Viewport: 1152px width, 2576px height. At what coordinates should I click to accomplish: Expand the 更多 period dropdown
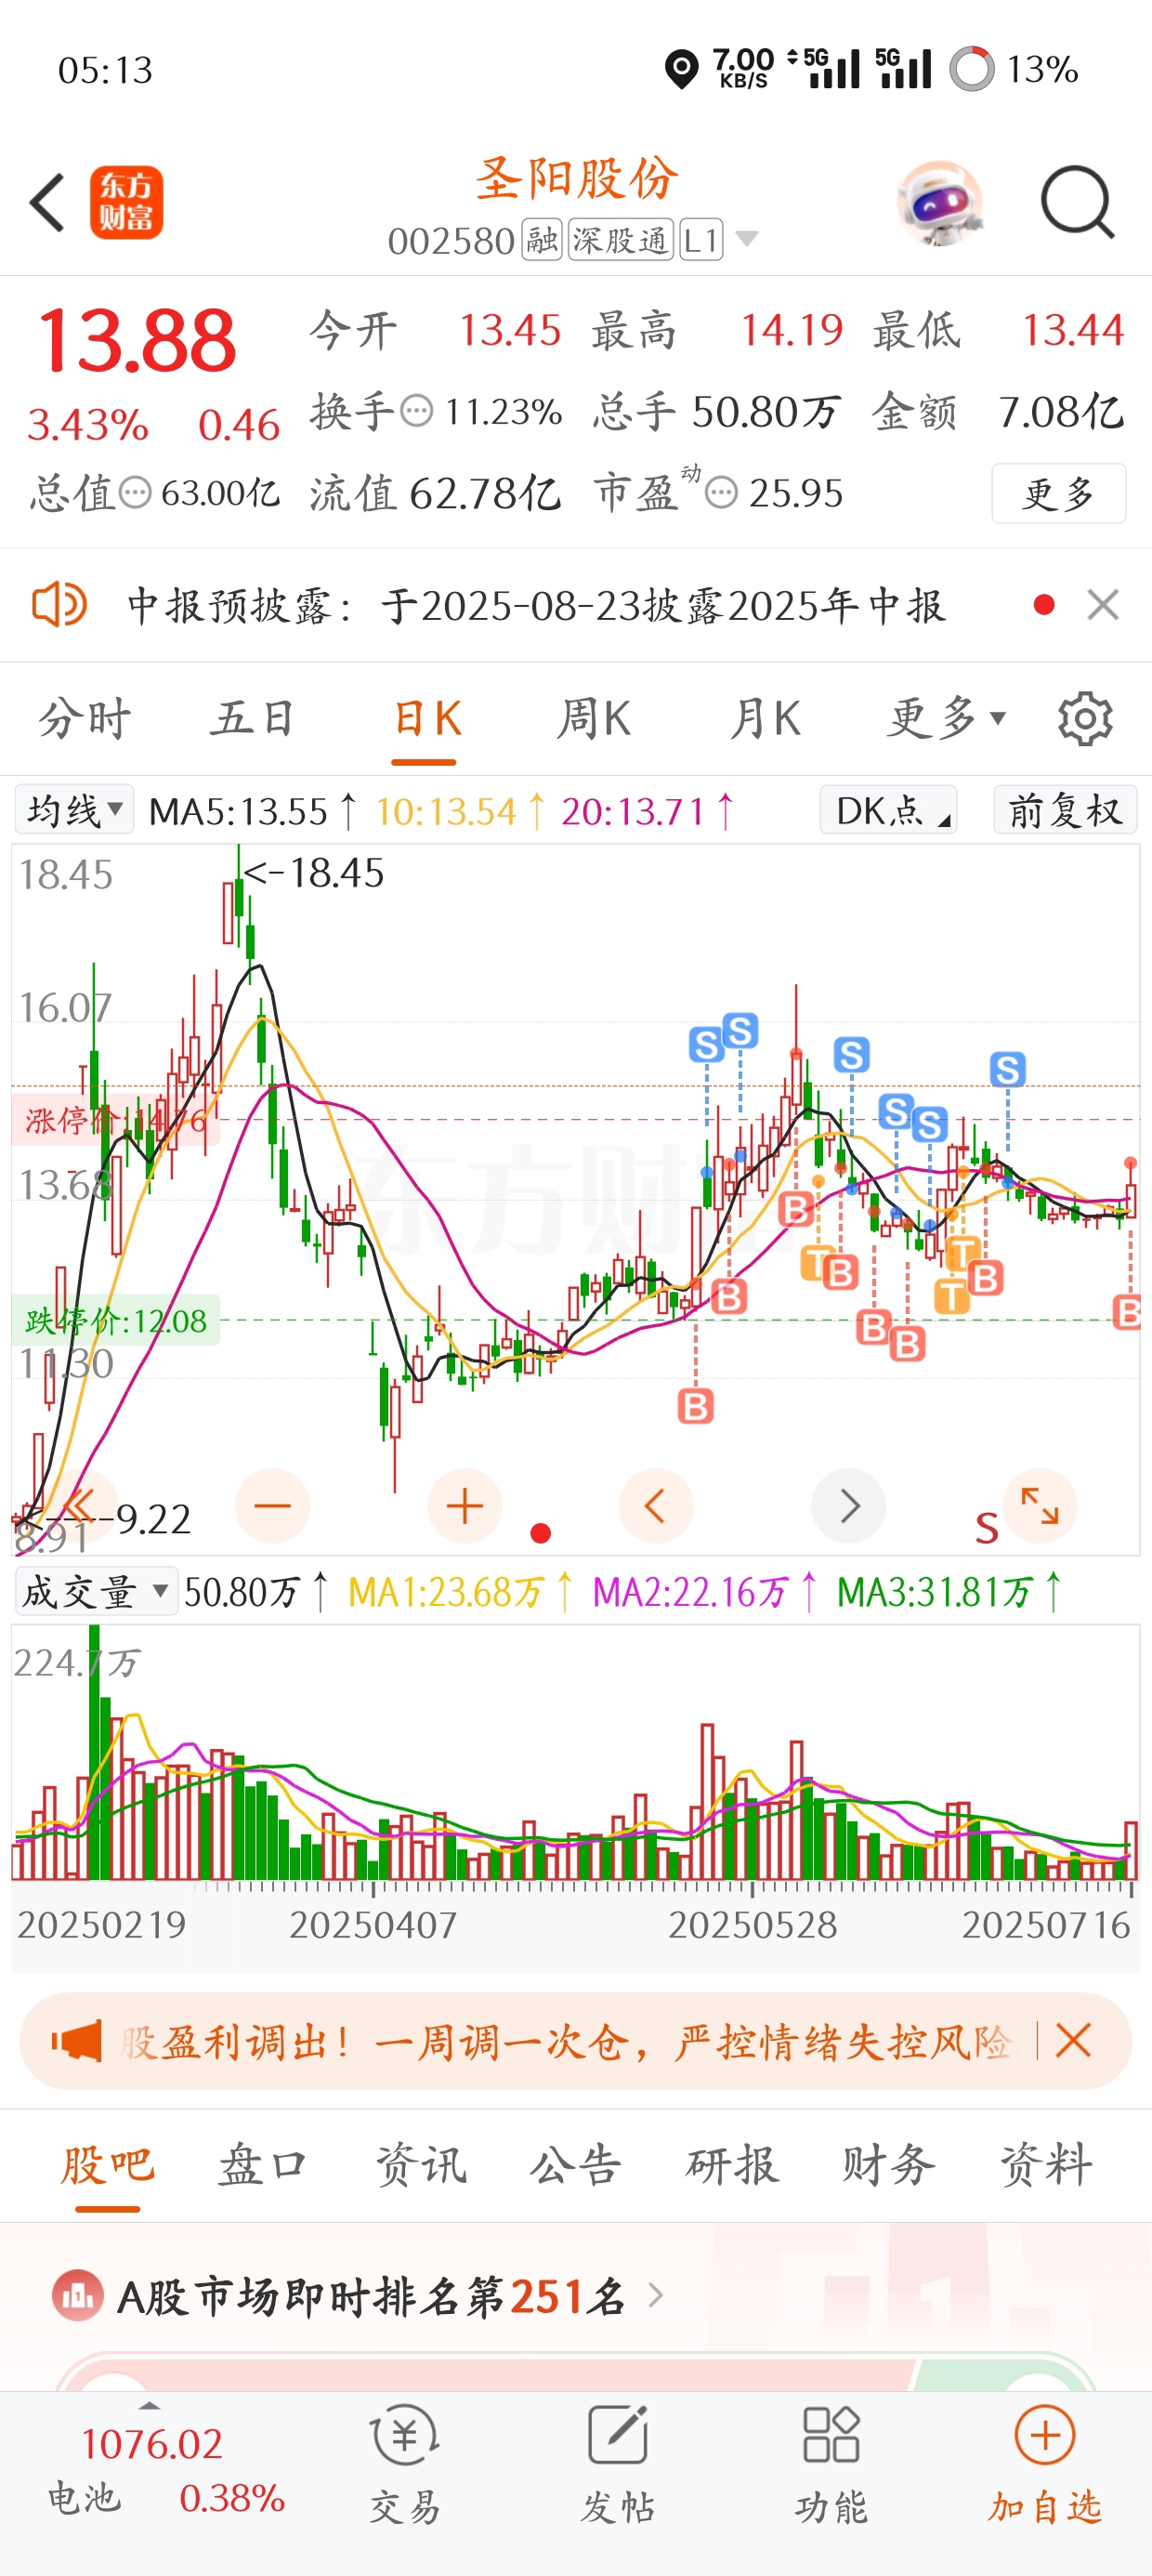(x=946, y=718)
